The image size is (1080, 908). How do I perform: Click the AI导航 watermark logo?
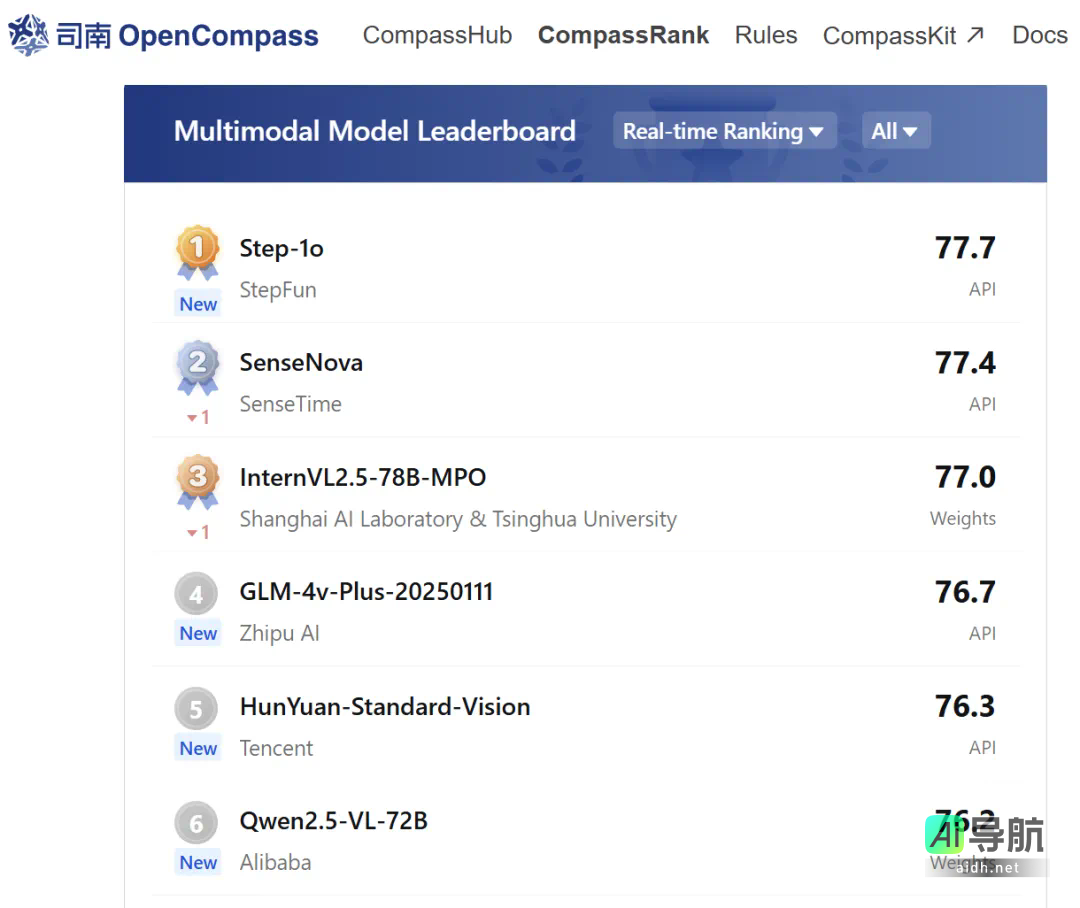tap(985, 840)
